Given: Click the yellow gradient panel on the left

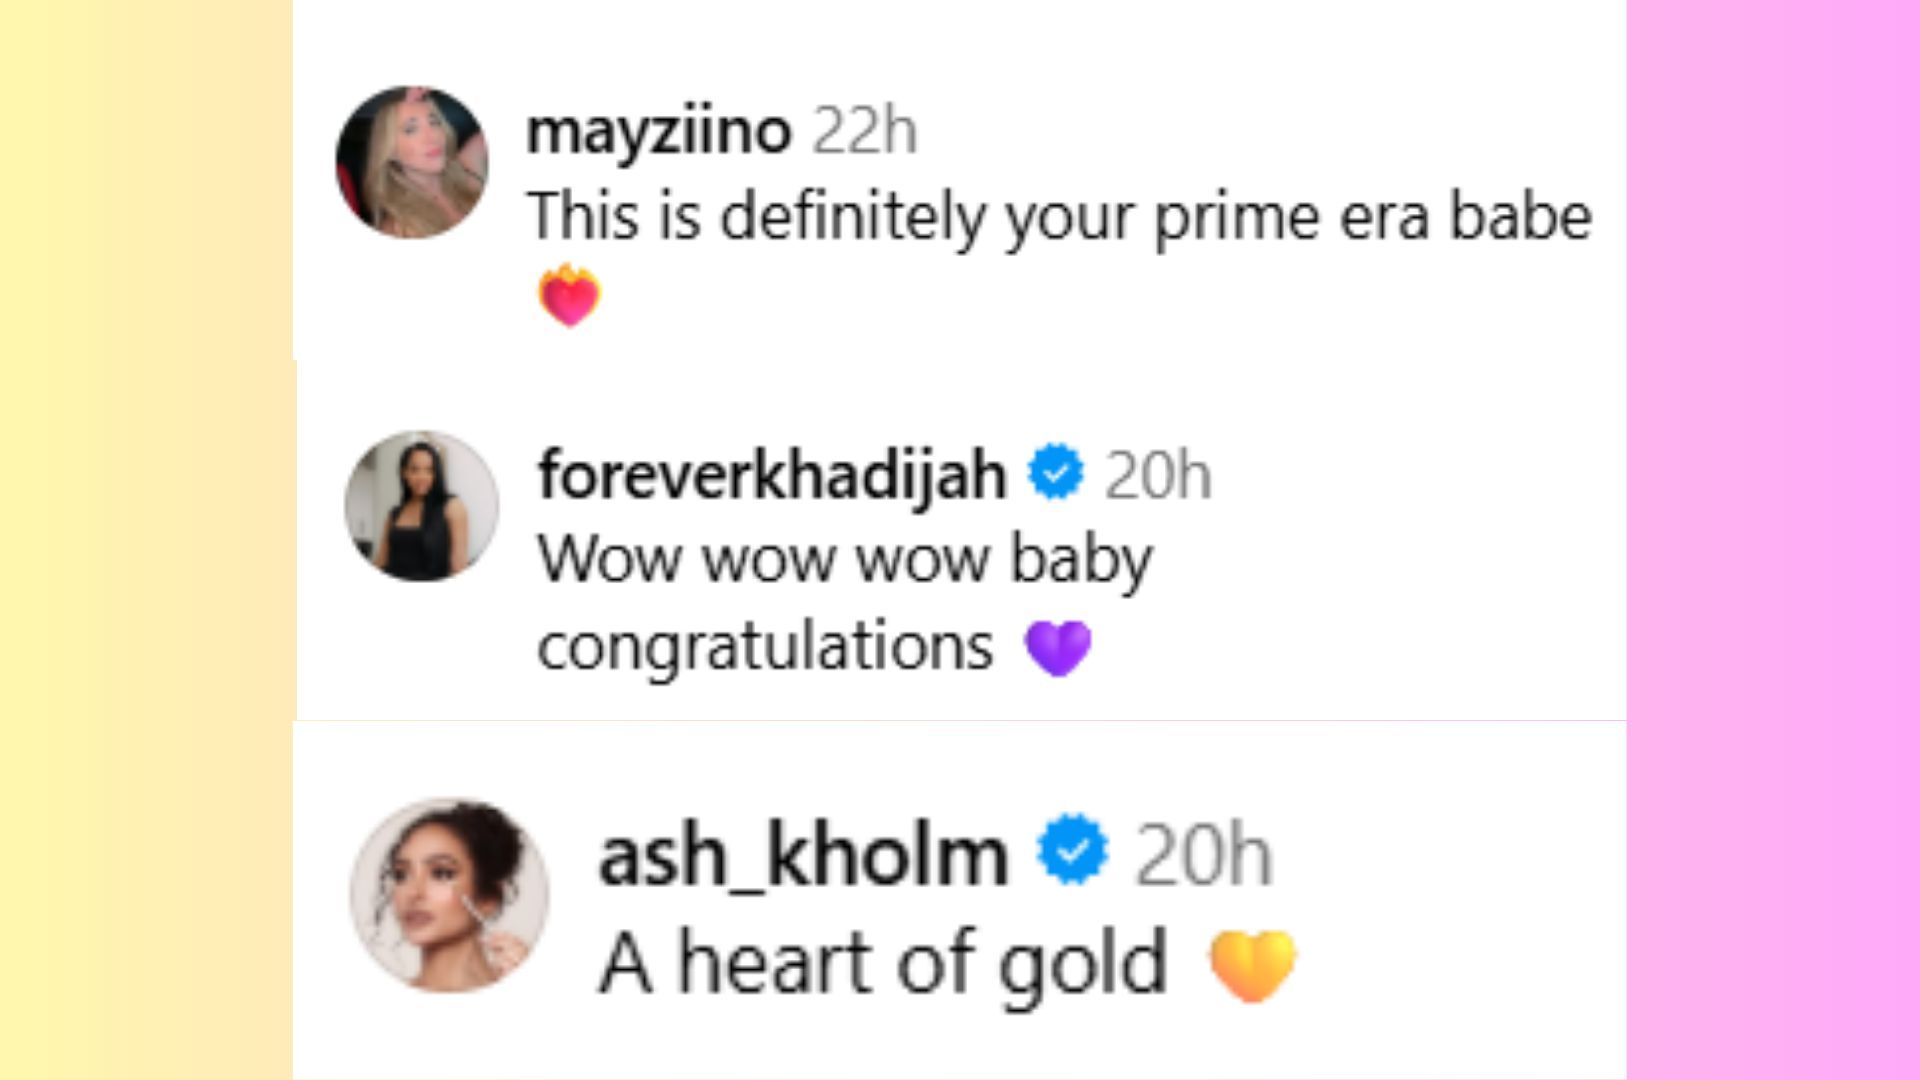Looking at the screenshot, I should (x=146, y=540).
